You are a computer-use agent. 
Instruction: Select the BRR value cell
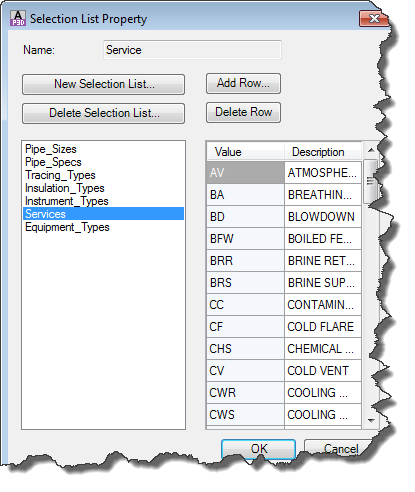[245, 261]
